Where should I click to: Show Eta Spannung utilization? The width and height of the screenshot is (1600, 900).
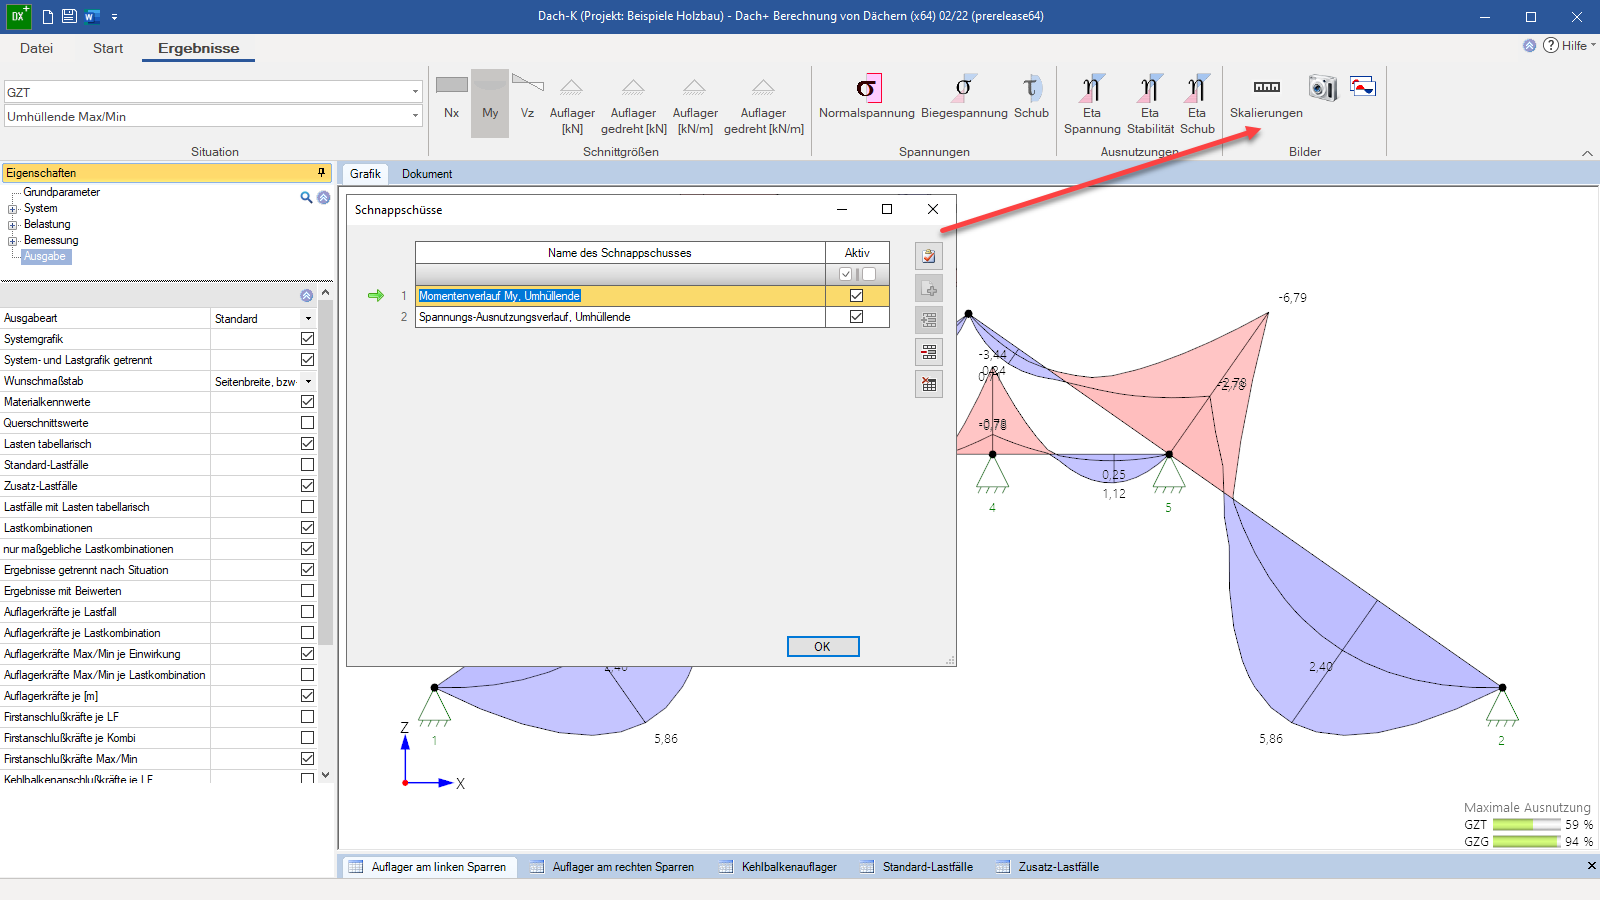(x=1092, y=105)
